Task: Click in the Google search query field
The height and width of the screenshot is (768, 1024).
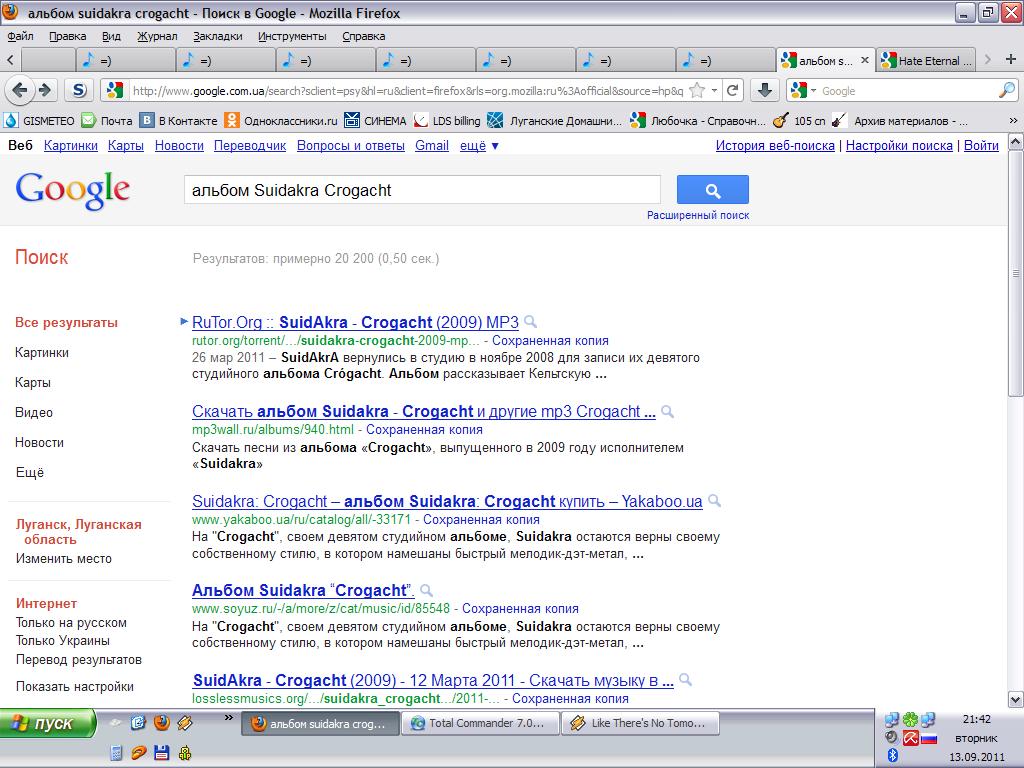Action: (x=422, y=190)
